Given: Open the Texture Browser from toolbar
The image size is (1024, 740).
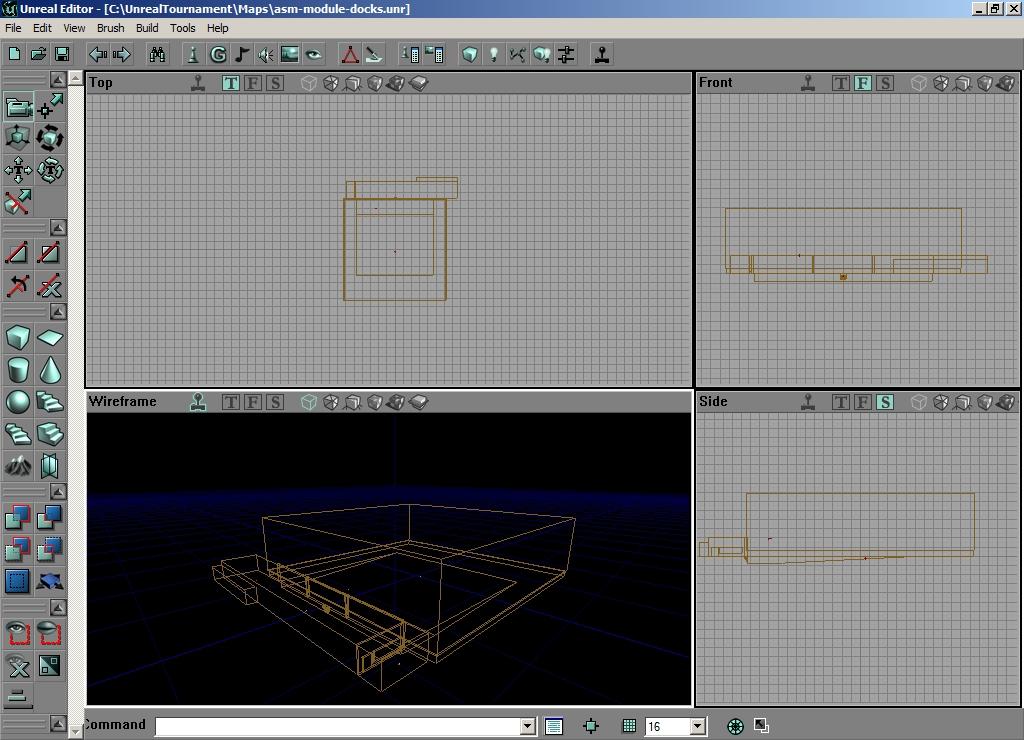Looking at the screenshot, I should pos(289,54).
